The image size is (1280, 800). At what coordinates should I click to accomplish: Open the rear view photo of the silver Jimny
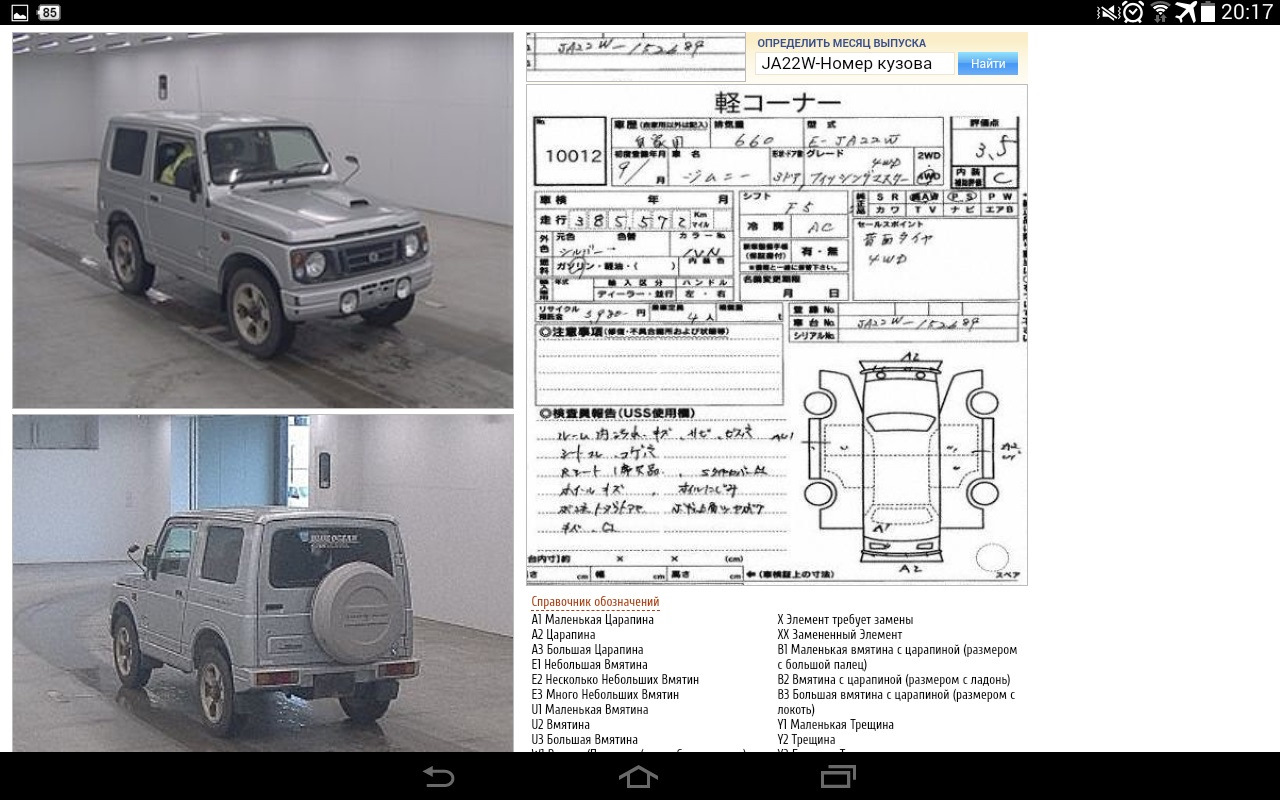click(263, 583)
